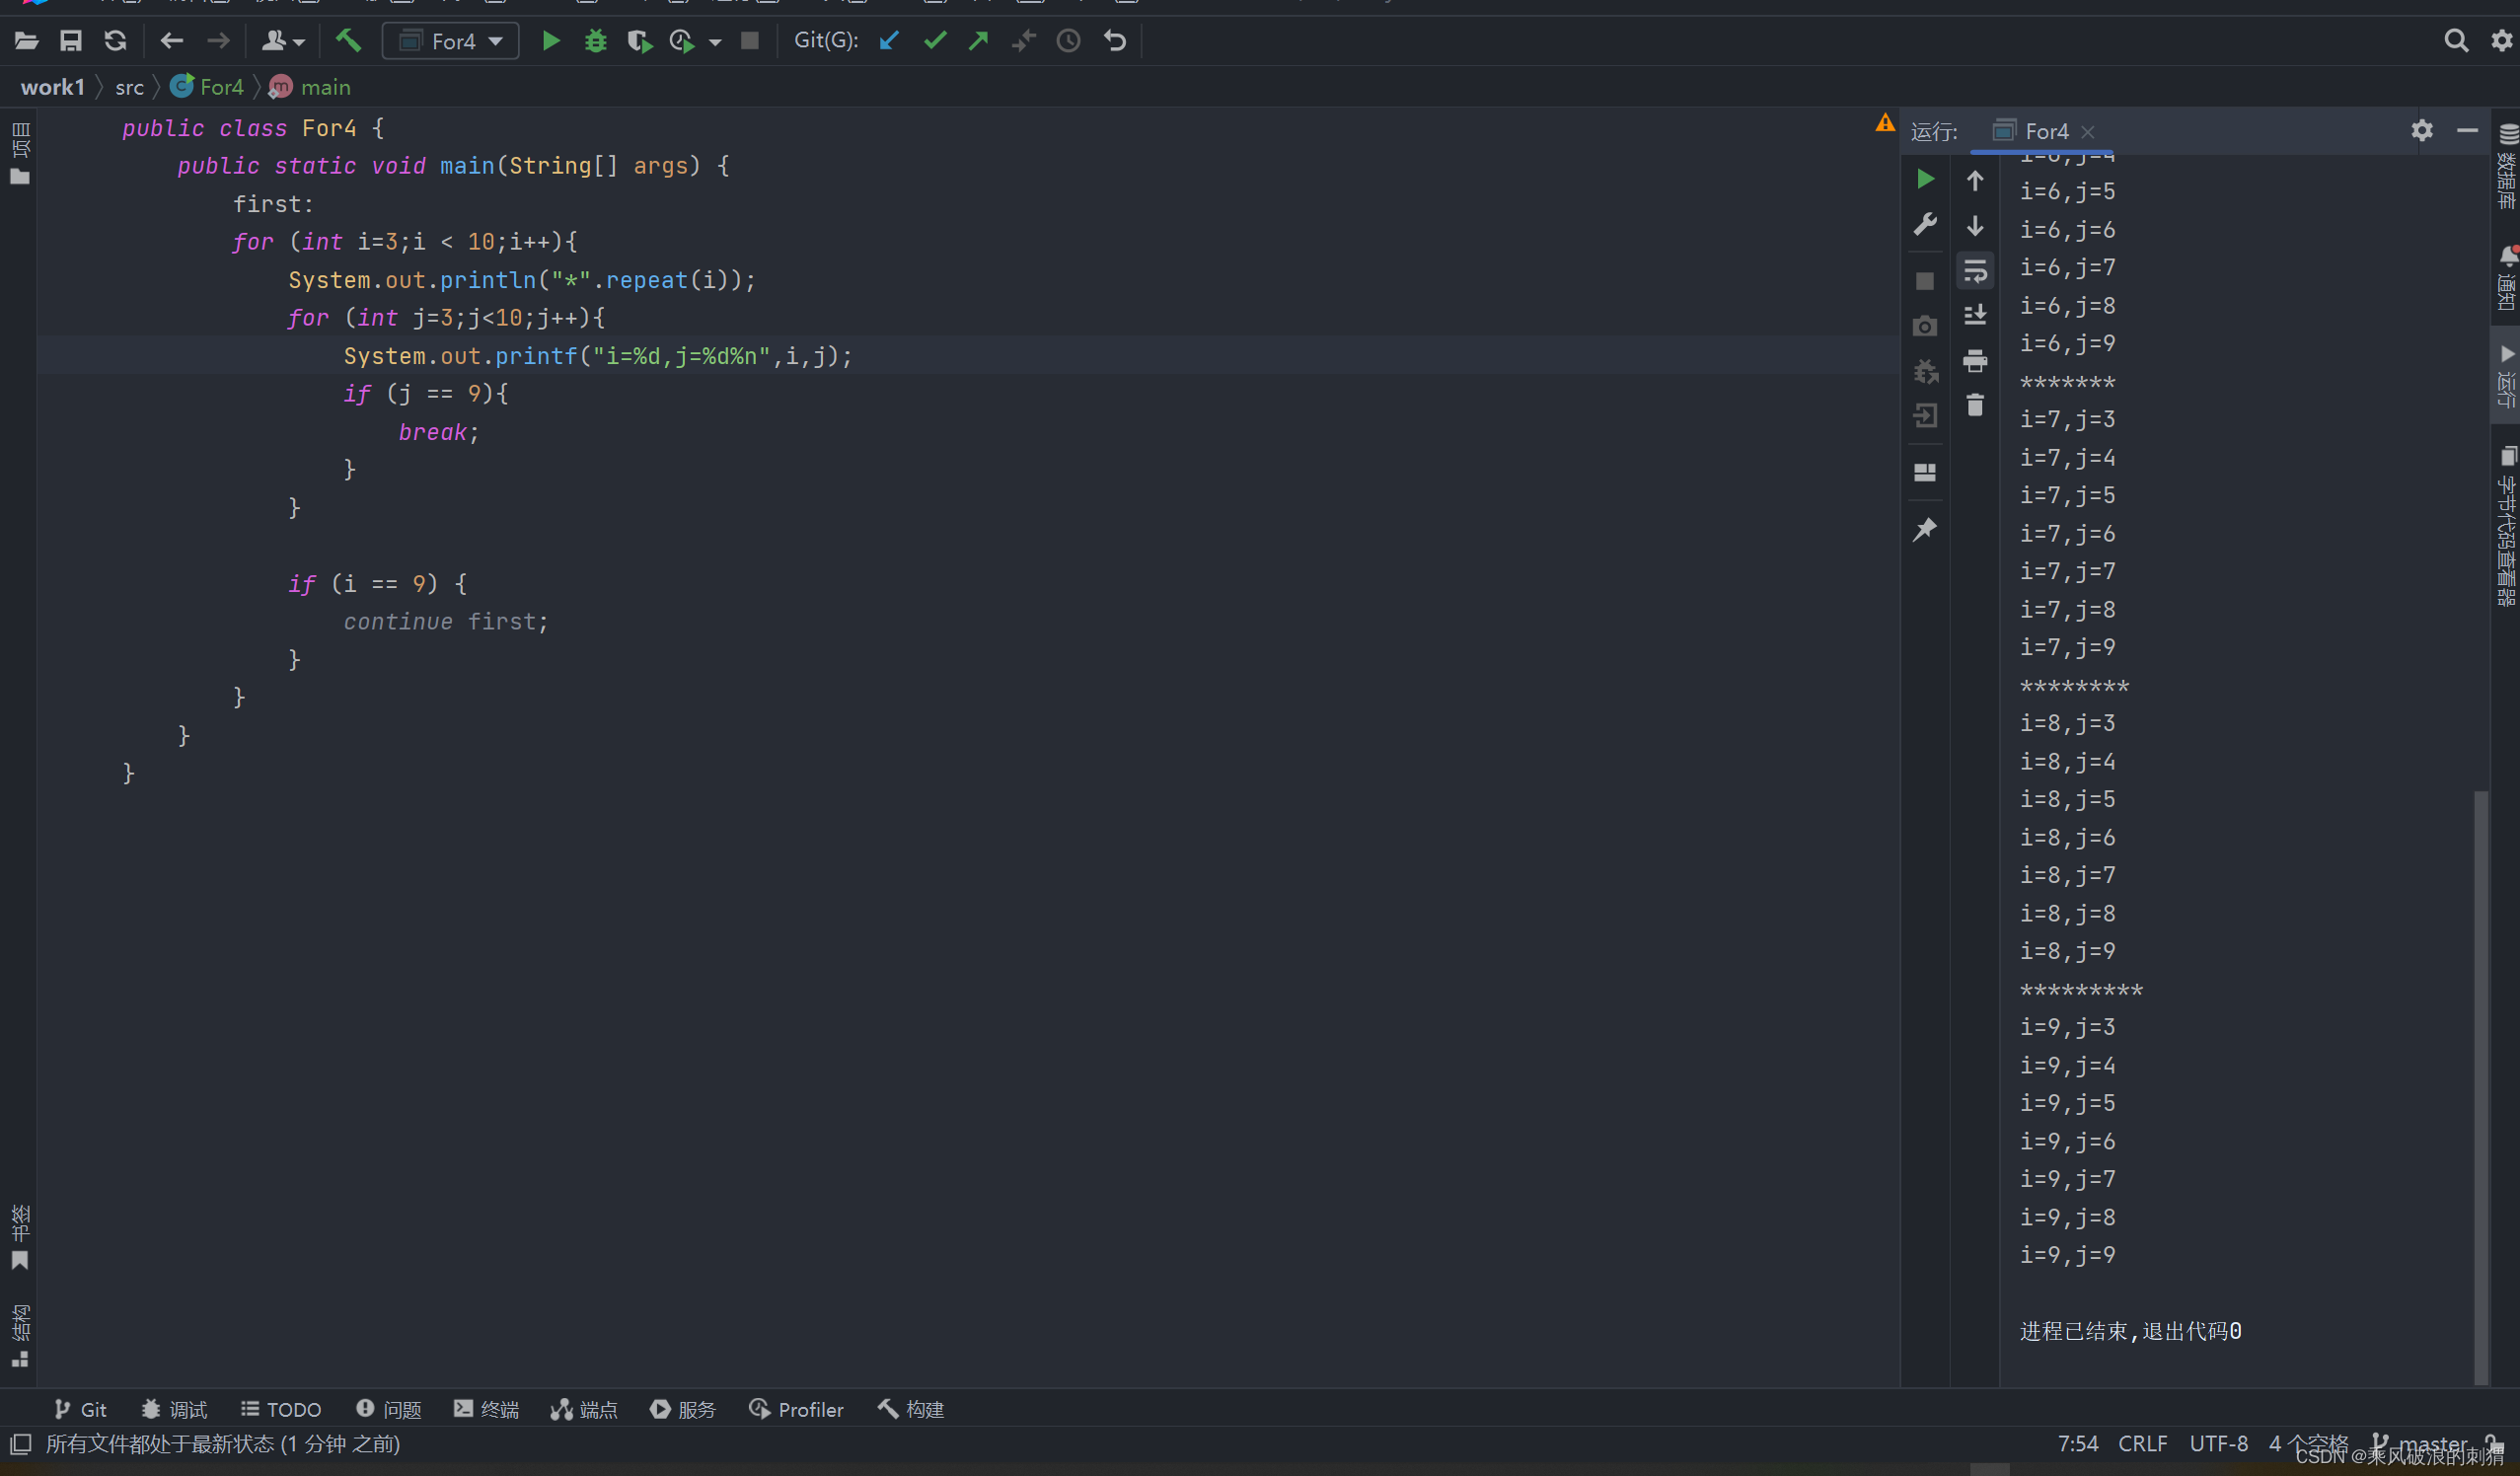The image size is (2520, 1476).
Task: Toggle soft-wrap in run console
Action: [x=1974, y=271]
